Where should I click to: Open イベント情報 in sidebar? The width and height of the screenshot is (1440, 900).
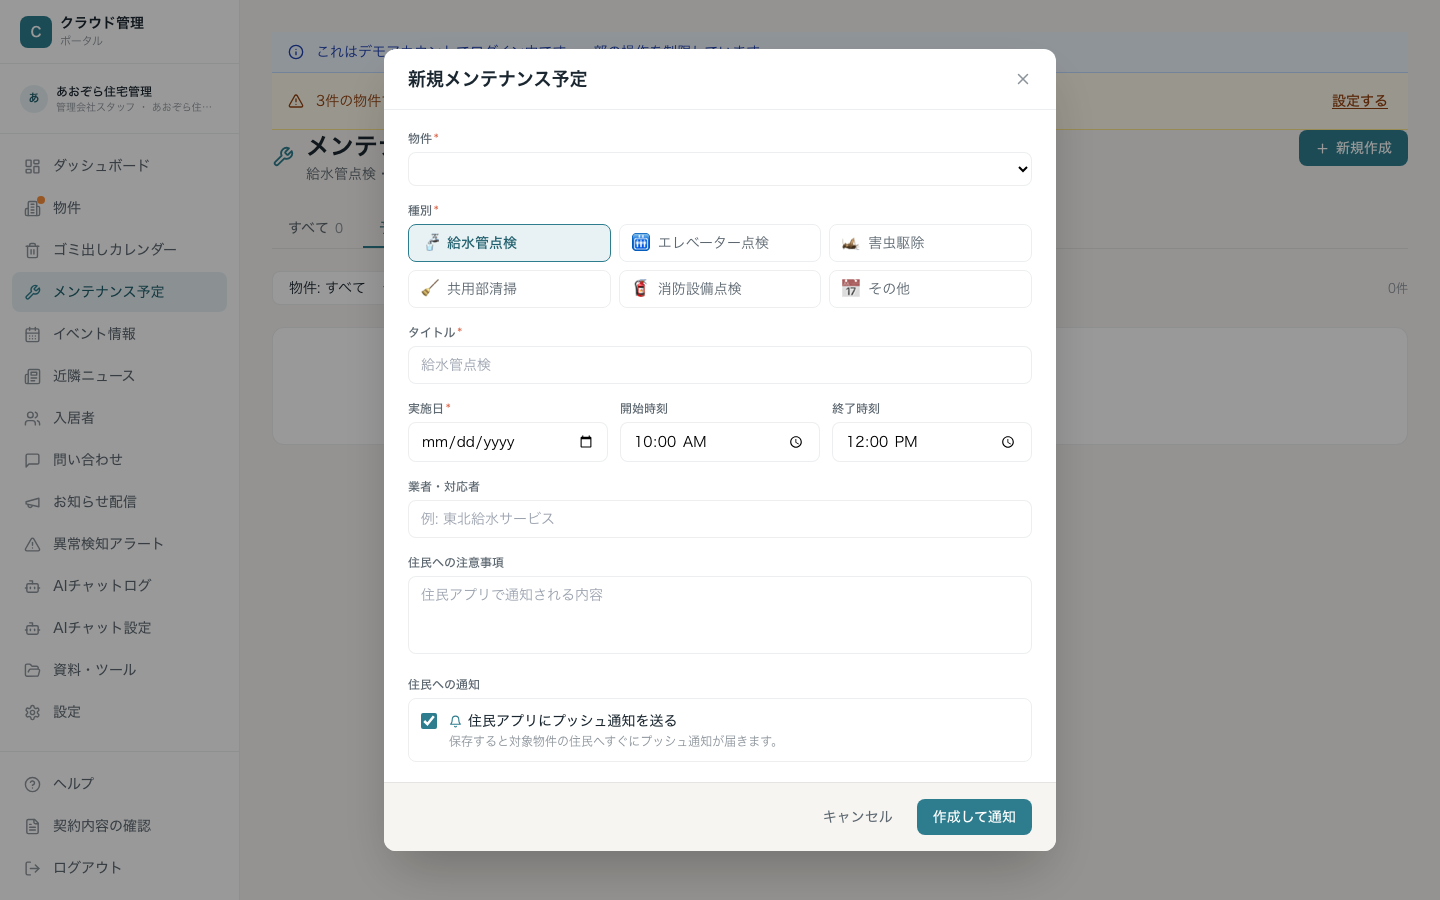[119, 334]
